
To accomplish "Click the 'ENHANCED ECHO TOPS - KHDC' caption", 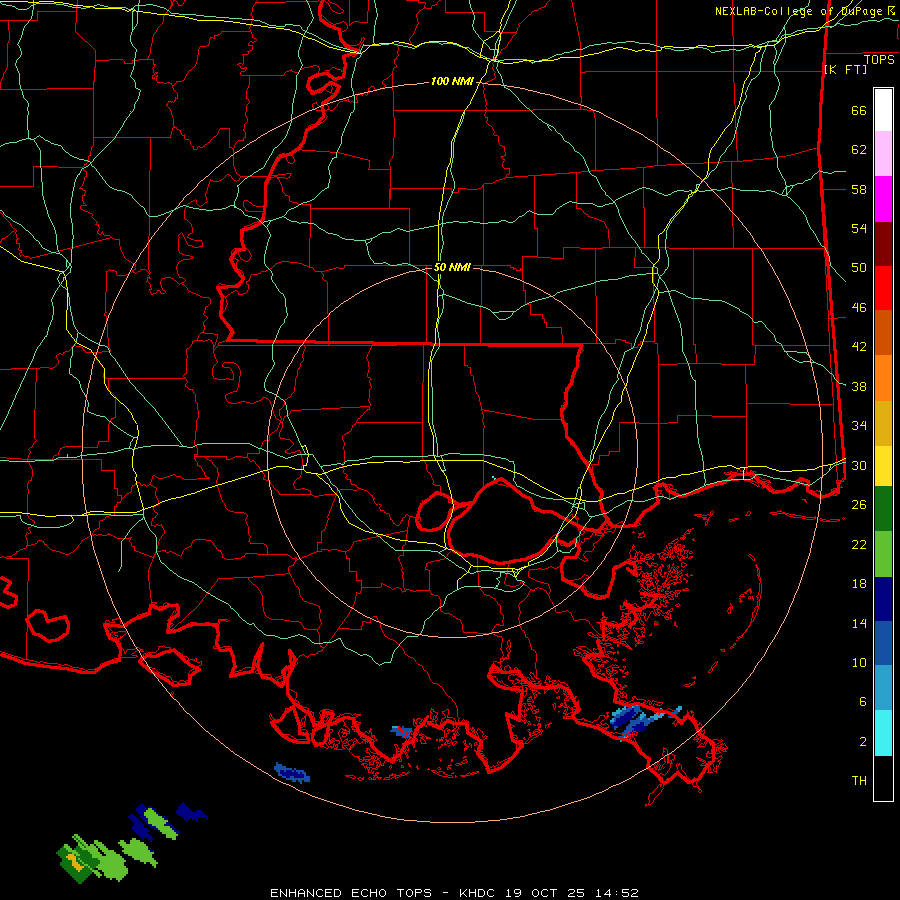I will pos(384,893).
